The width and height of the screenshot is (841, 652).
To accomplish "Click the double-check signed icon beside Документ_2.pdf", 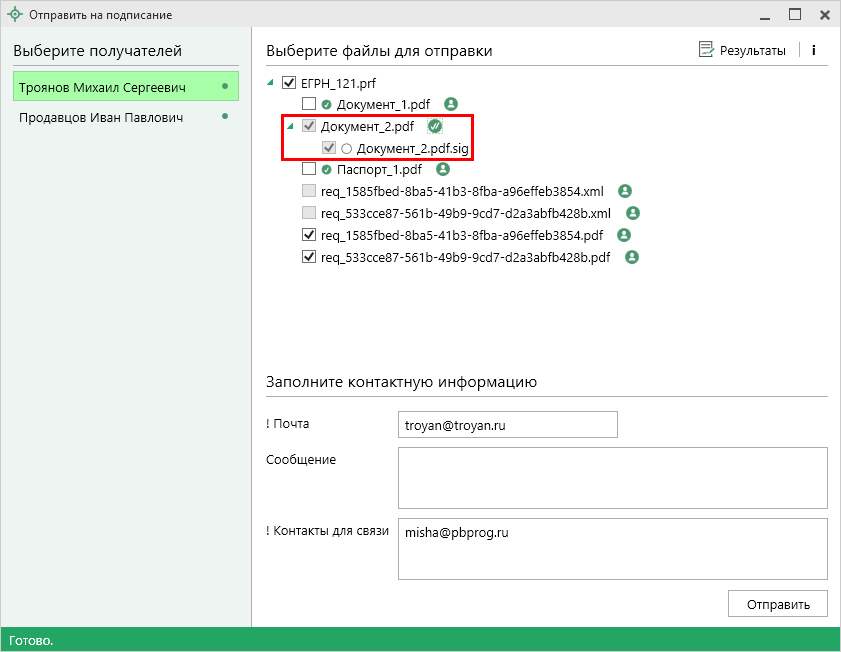I will pos(434,126).
